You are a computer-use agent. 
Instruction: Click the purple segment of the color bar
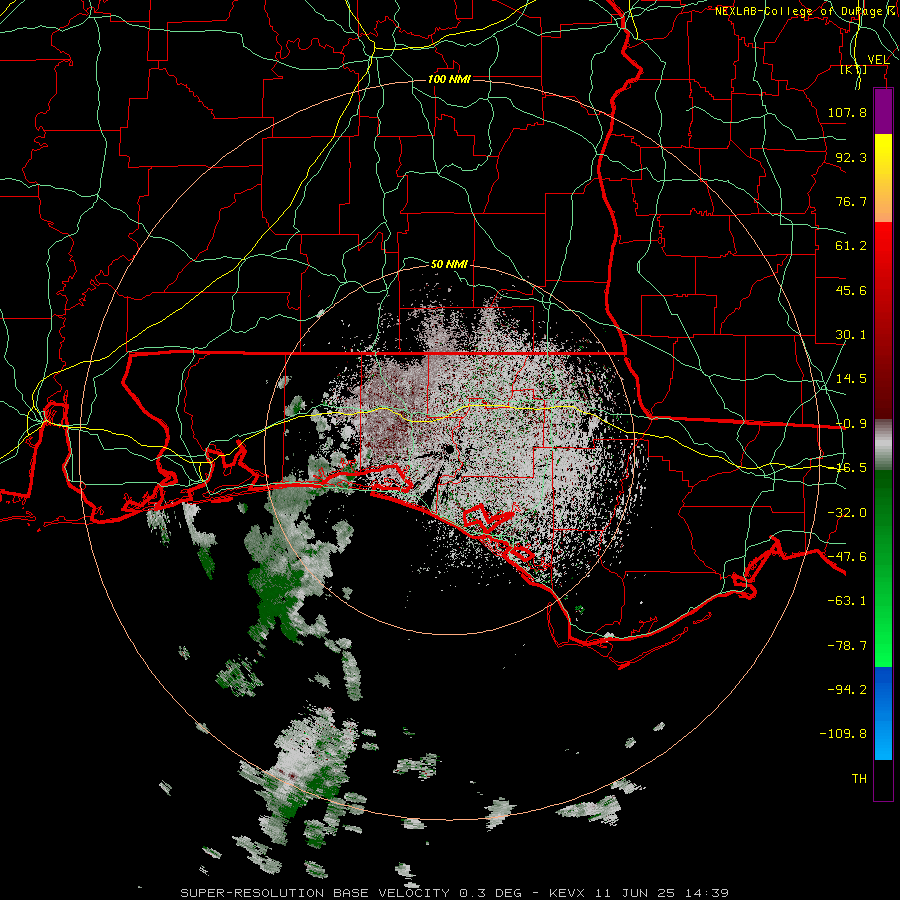coord(883,112)
